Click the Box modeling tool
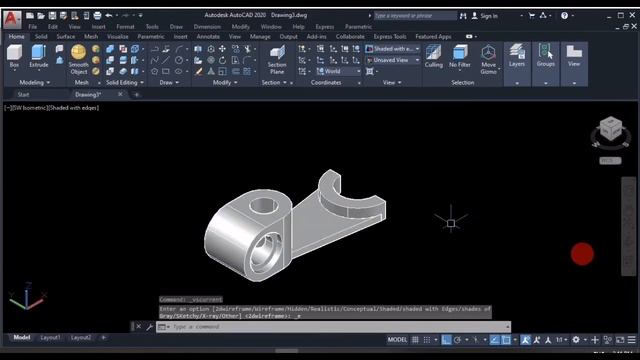 click(x=14, y=56)
